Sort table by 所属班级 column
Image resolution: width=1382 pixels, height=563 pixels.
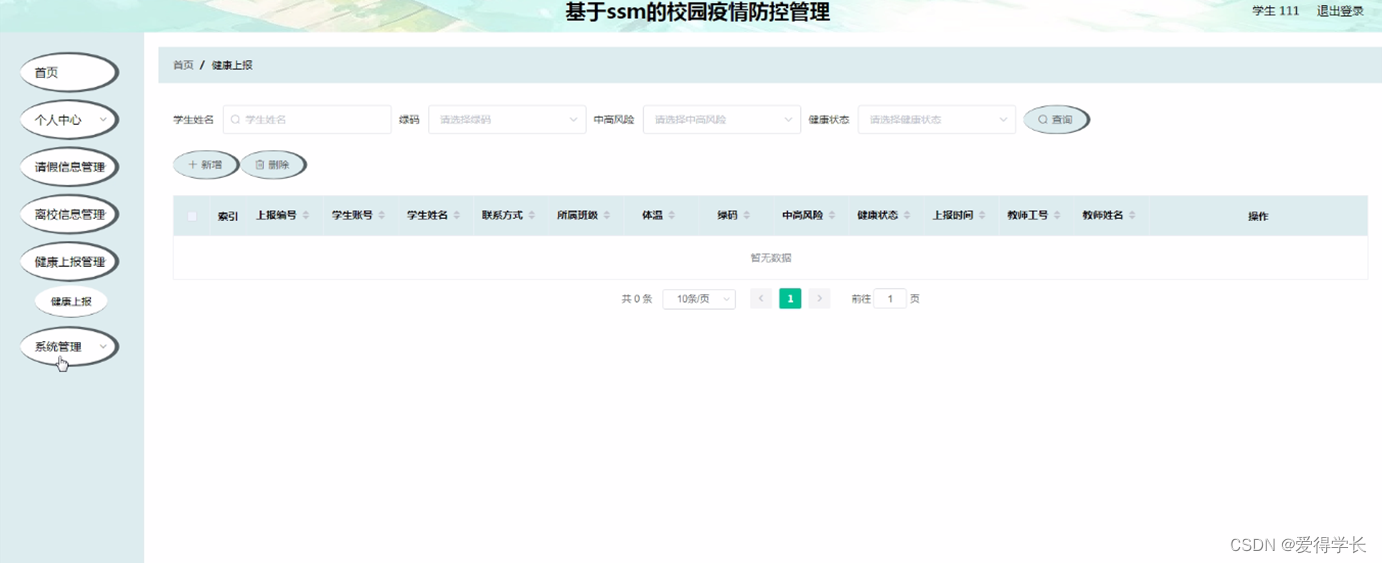(607, 215)
